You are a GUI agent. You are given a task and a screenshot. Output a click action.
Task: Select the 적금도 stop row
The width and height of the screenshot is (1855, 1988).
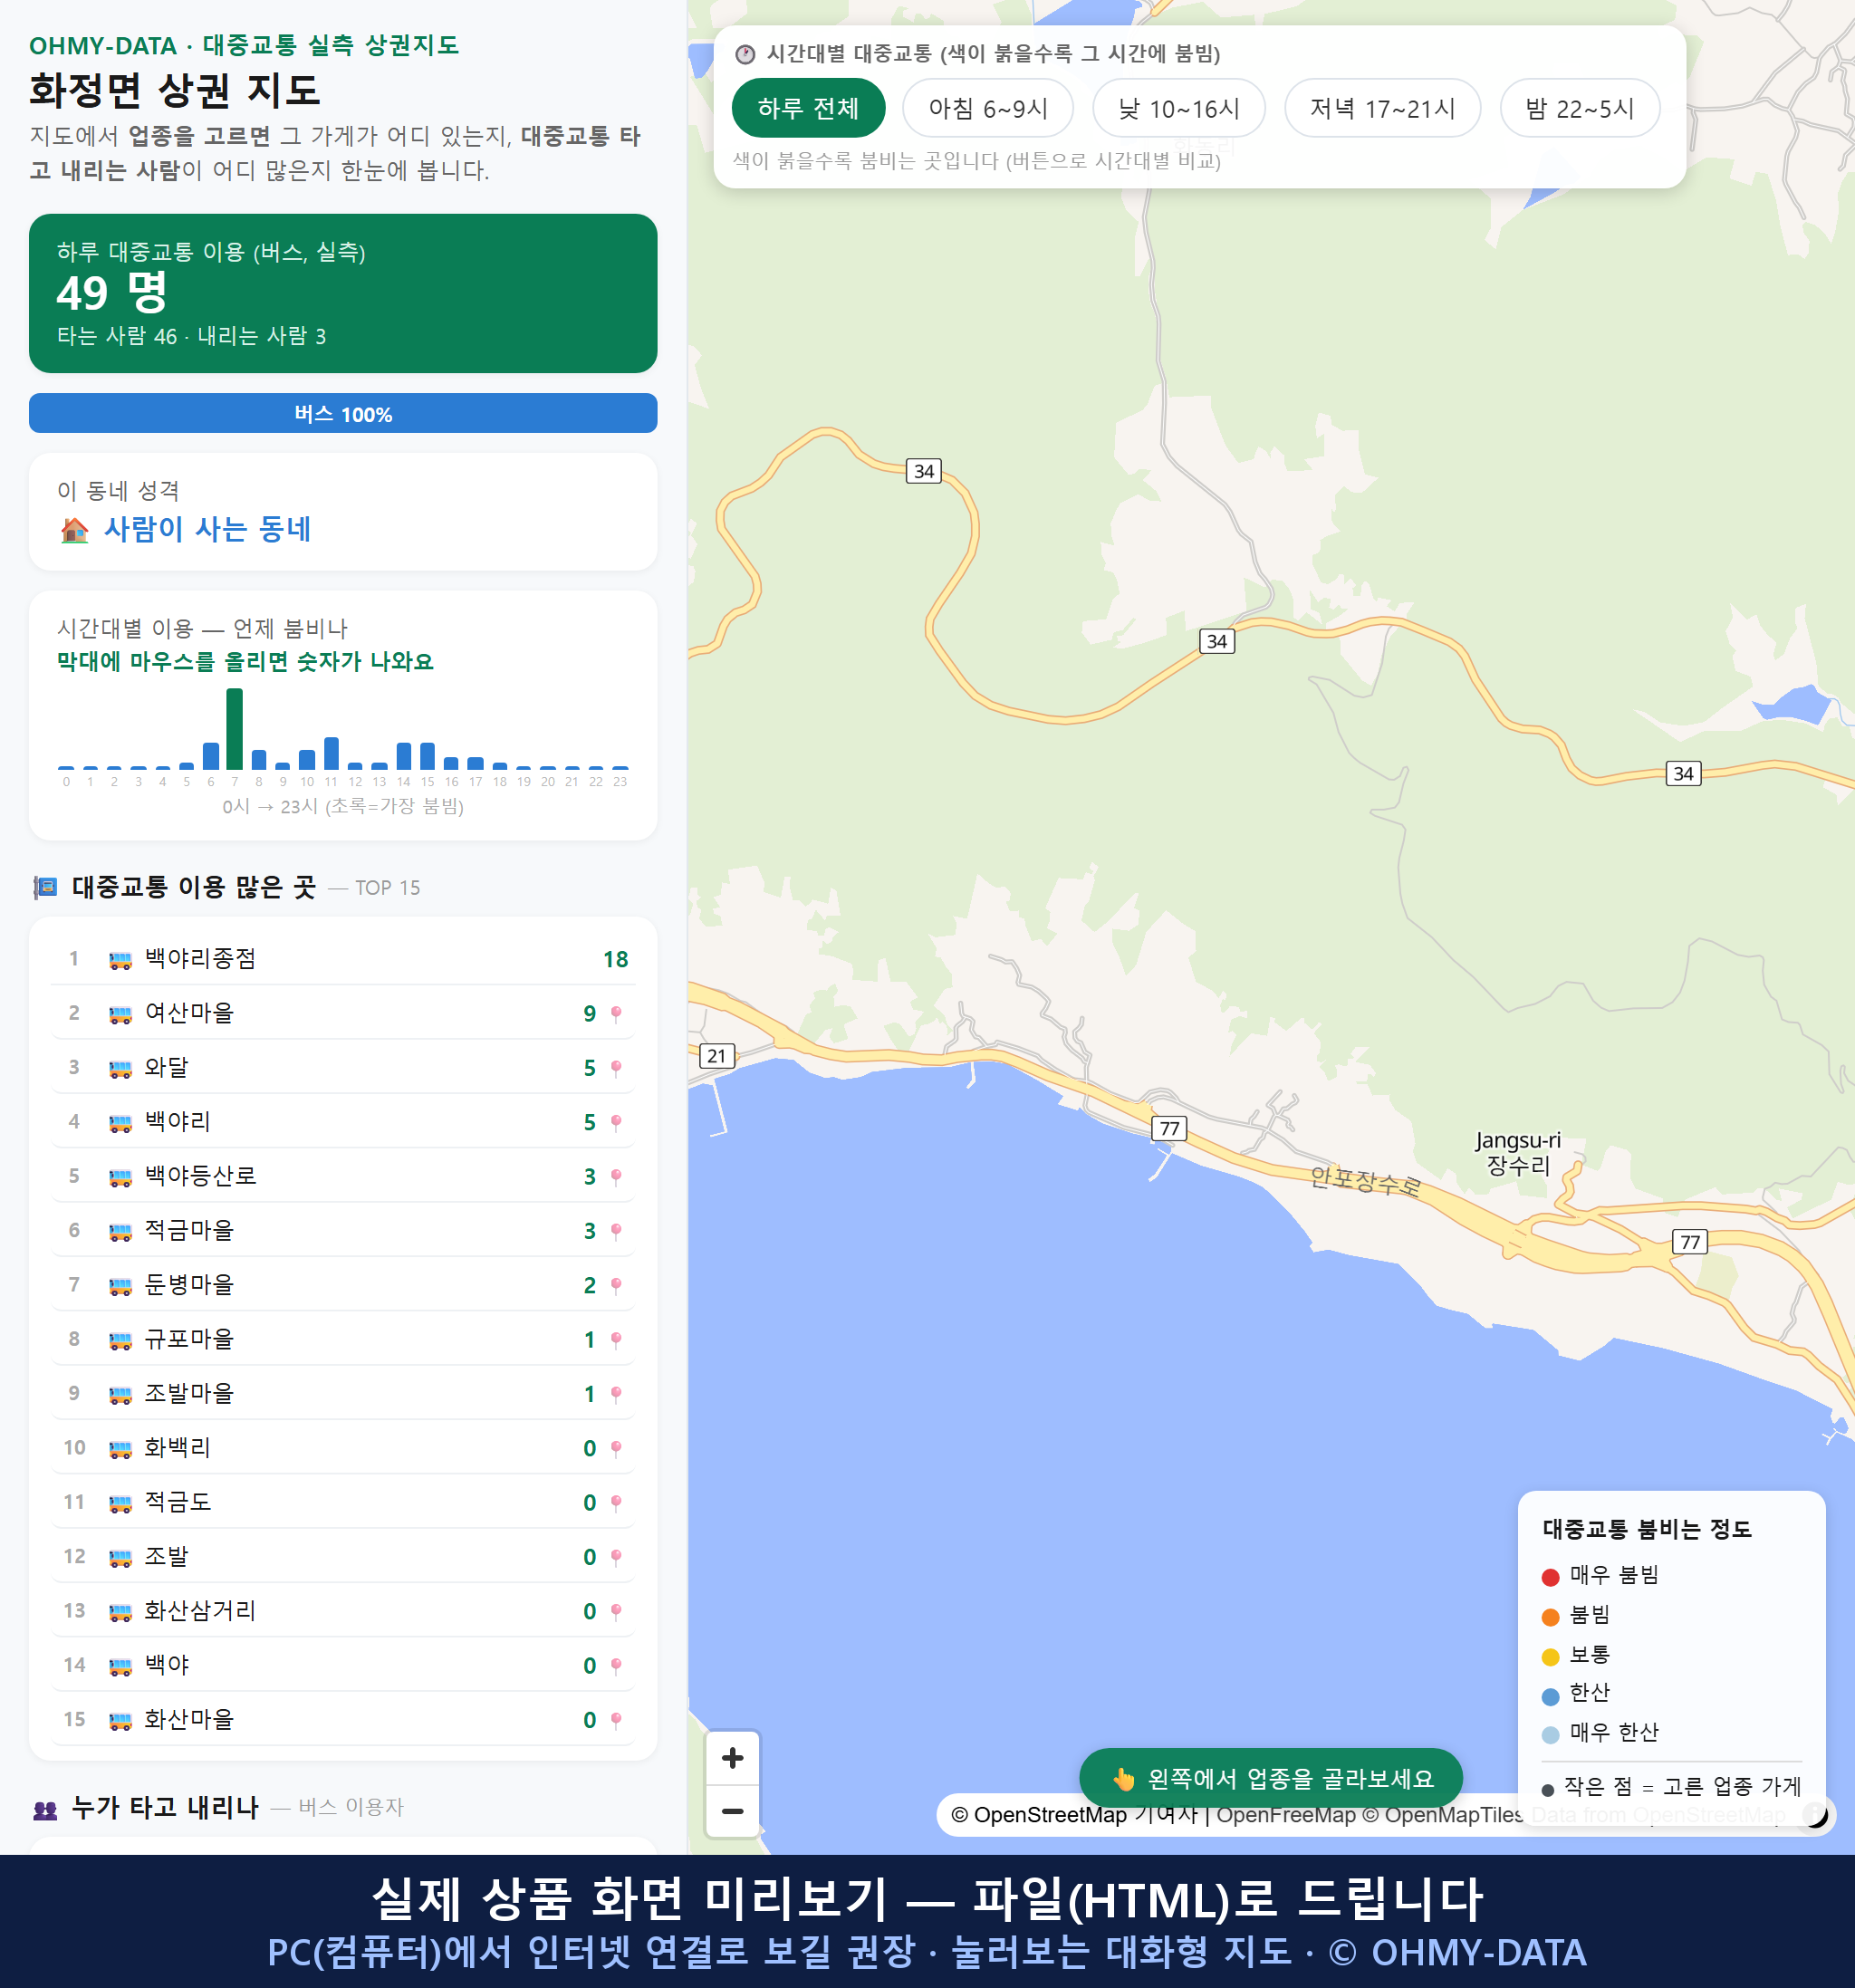coord(343,1503)
